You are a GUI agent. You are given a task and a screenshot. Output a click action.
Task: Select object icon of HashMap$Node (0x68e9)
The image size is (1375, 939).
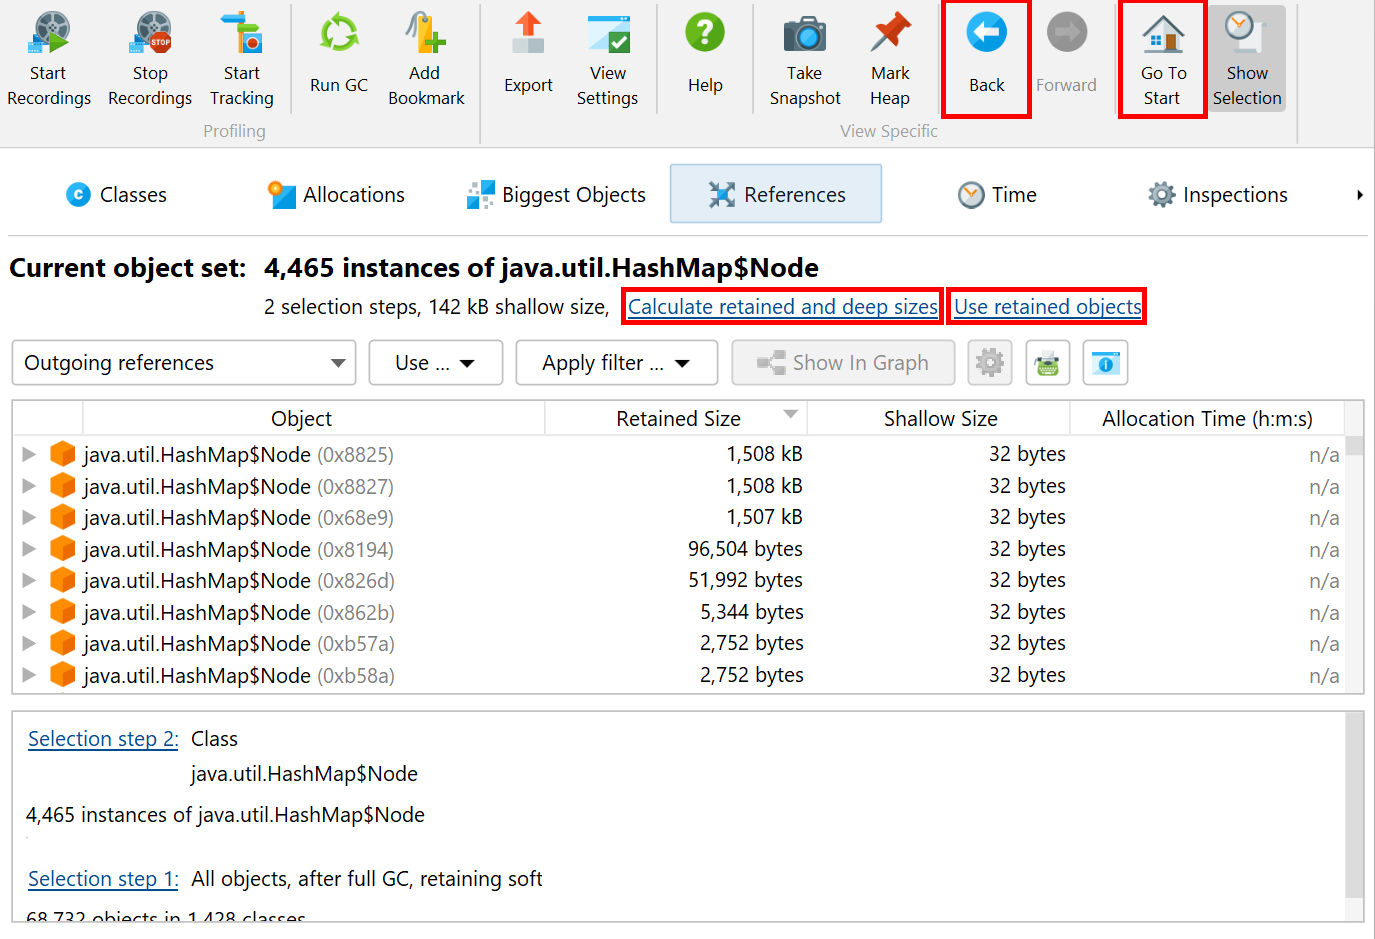pyautogui.click(x=63, y=518)
